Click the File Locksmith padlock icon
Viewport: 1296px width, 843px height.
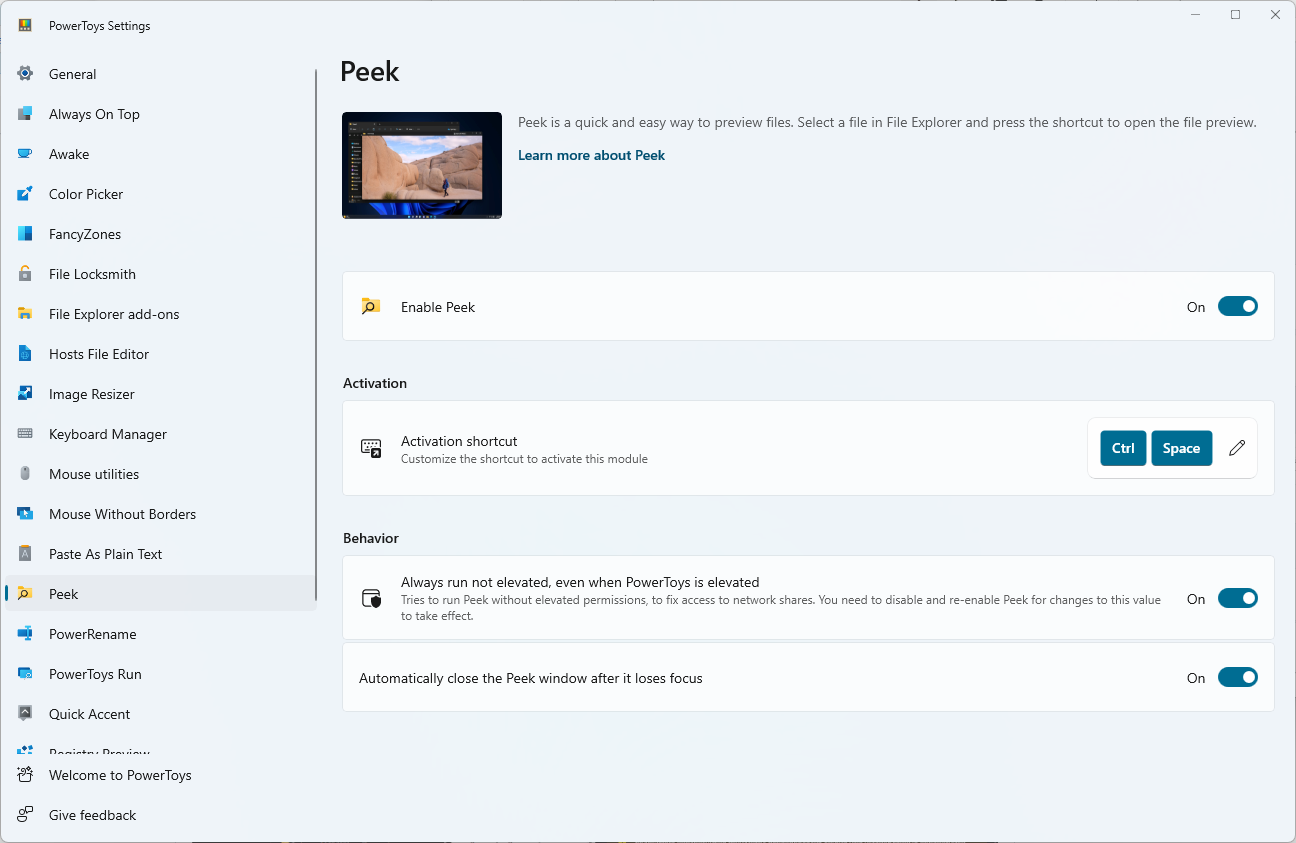(x=25, y=274)
